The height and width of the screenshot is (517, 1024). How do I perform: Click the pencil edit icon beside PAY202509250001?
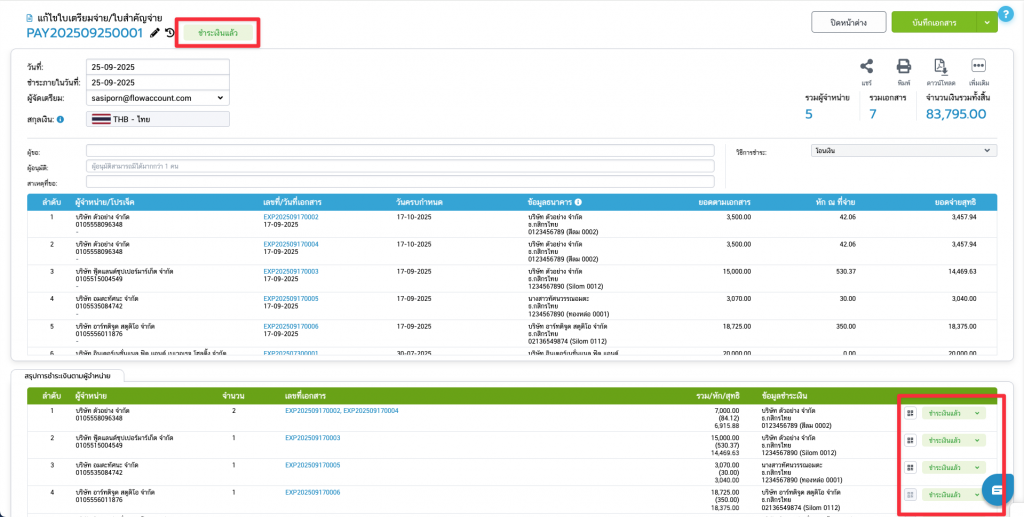[155, 33]
